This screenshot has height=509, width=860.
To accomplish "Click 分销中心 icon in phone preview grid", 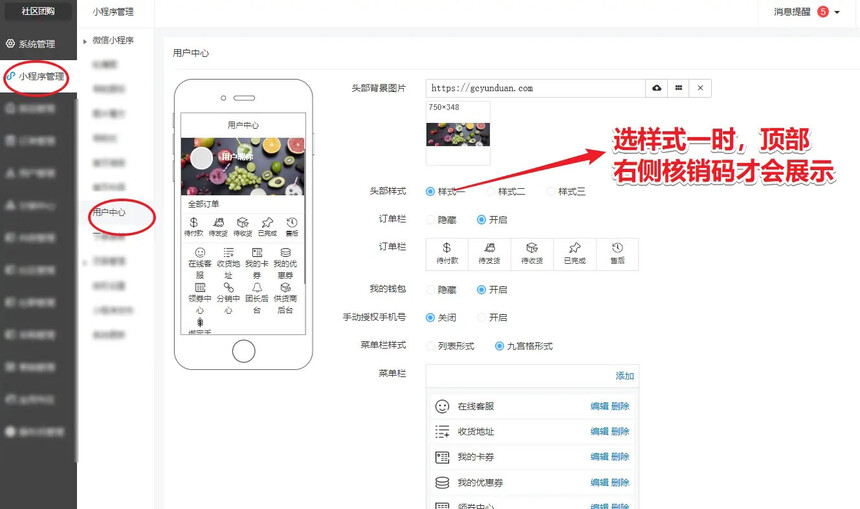I will coord(228,287).
